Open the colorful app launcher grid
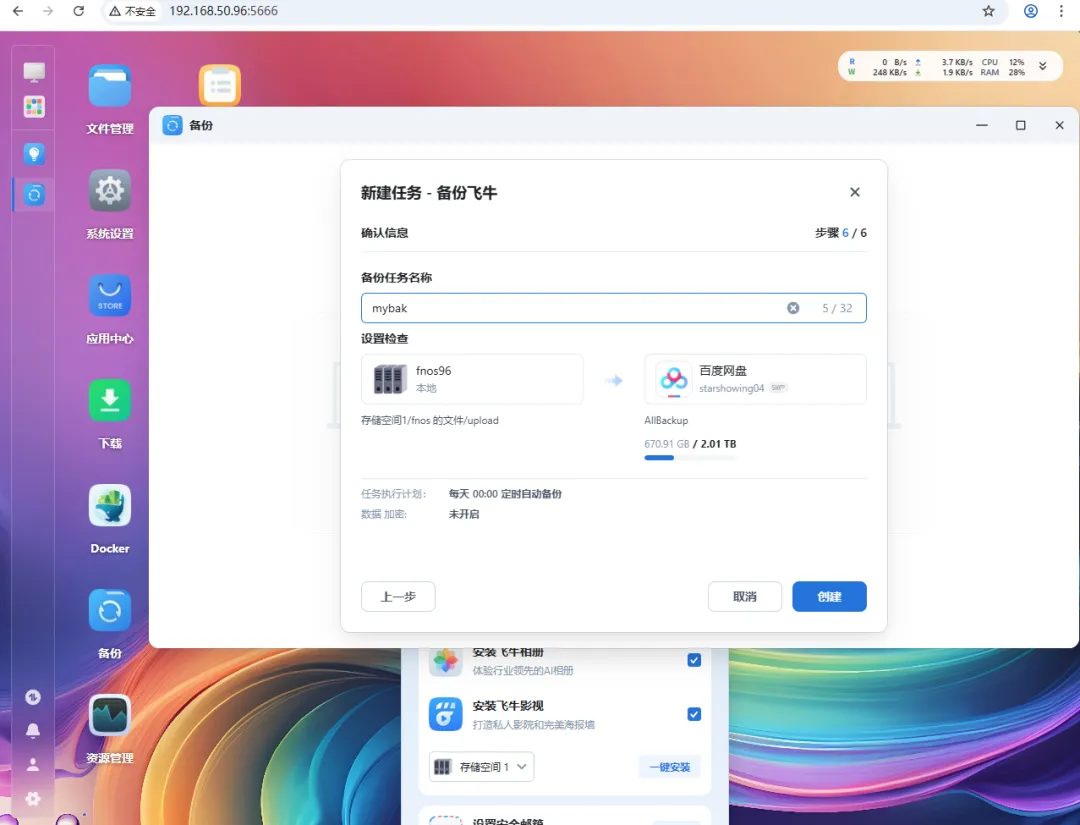The width and height of the screenshot is (1080, 825). (x=34, y=107)
